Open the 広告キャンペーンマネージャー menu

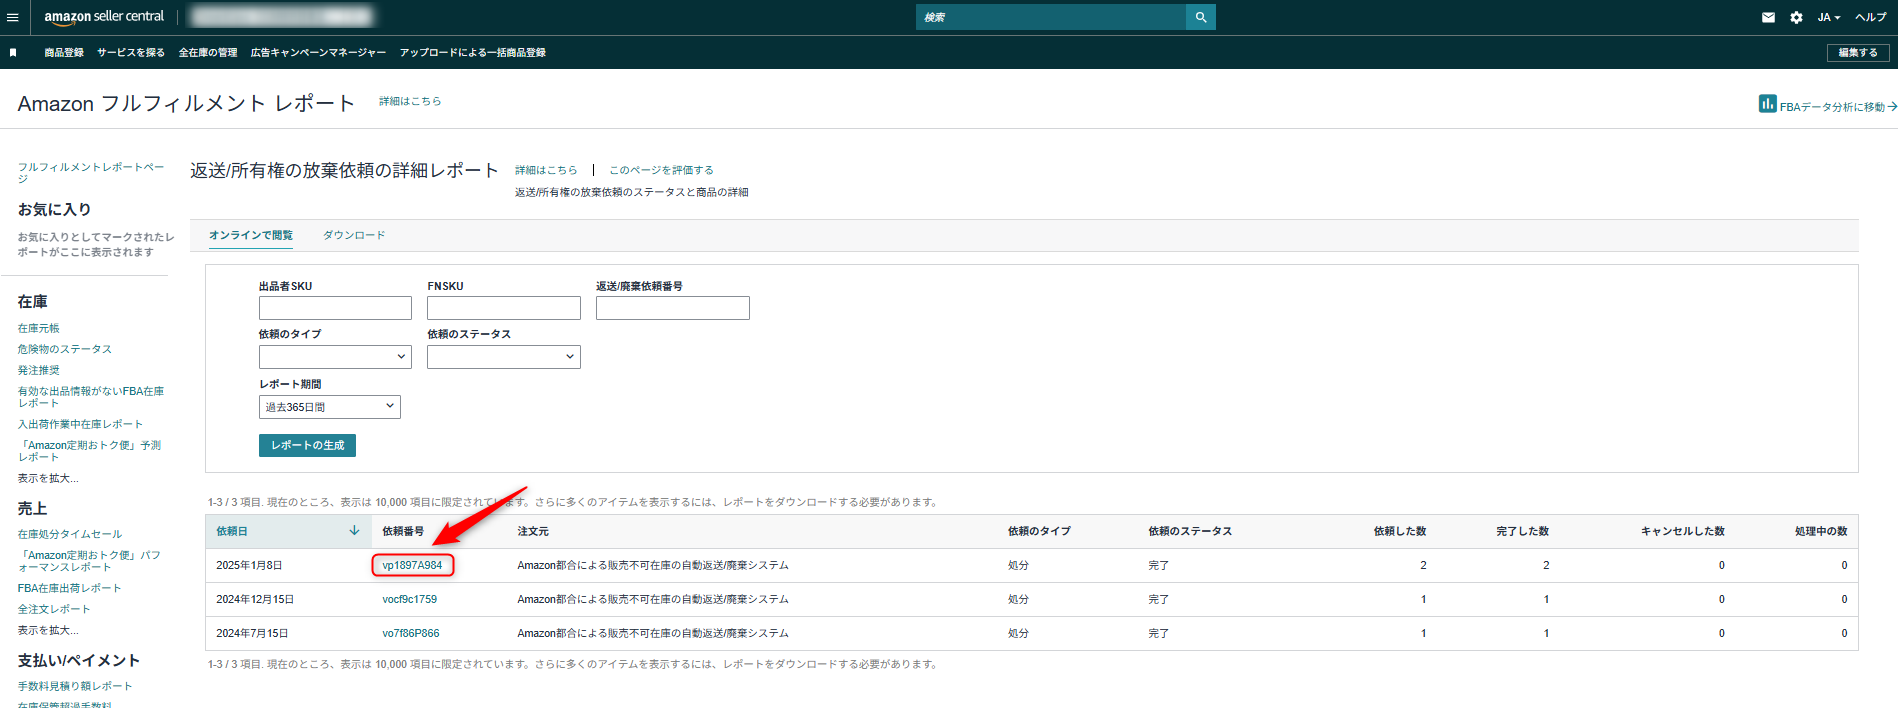pyautogui.click(x=318, y=52)
